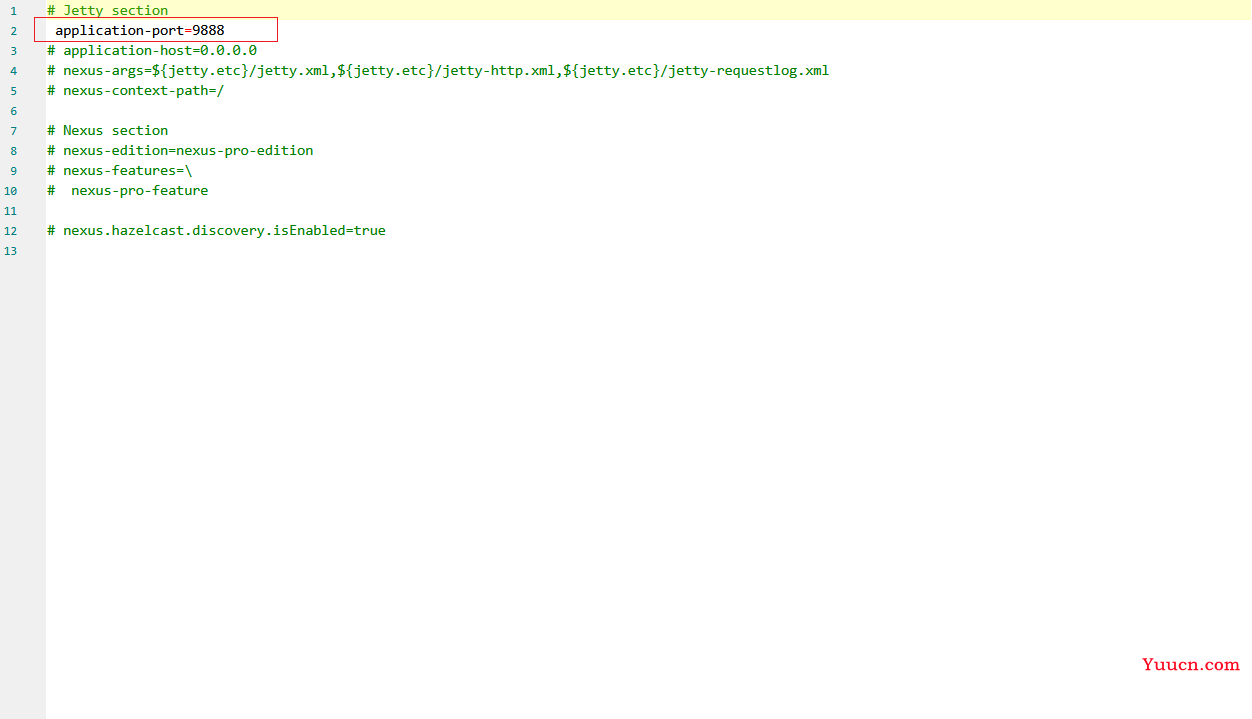
Task: Click line number 2 in gutter
Action: click(x=14, y=31)
